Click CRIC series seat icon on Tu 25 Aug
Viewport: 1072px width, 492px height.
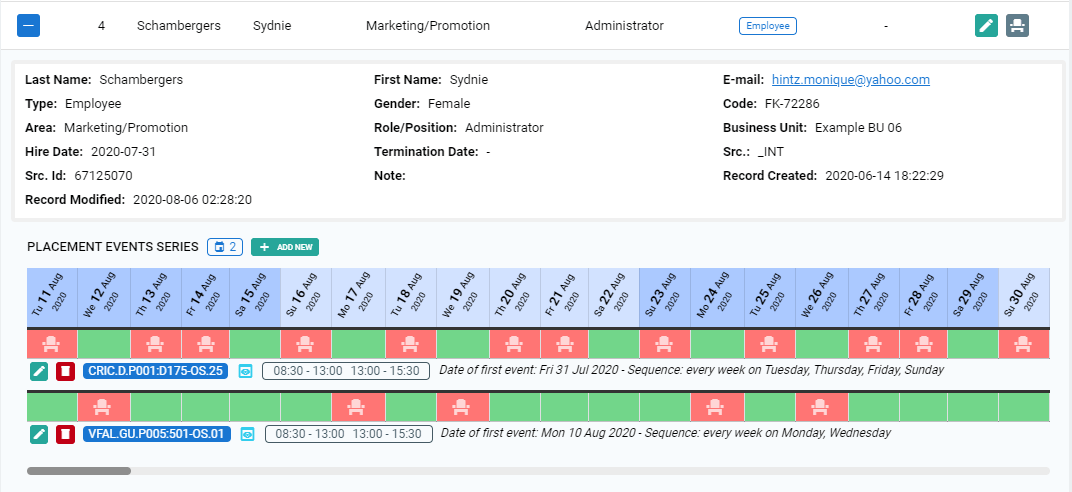770,344
